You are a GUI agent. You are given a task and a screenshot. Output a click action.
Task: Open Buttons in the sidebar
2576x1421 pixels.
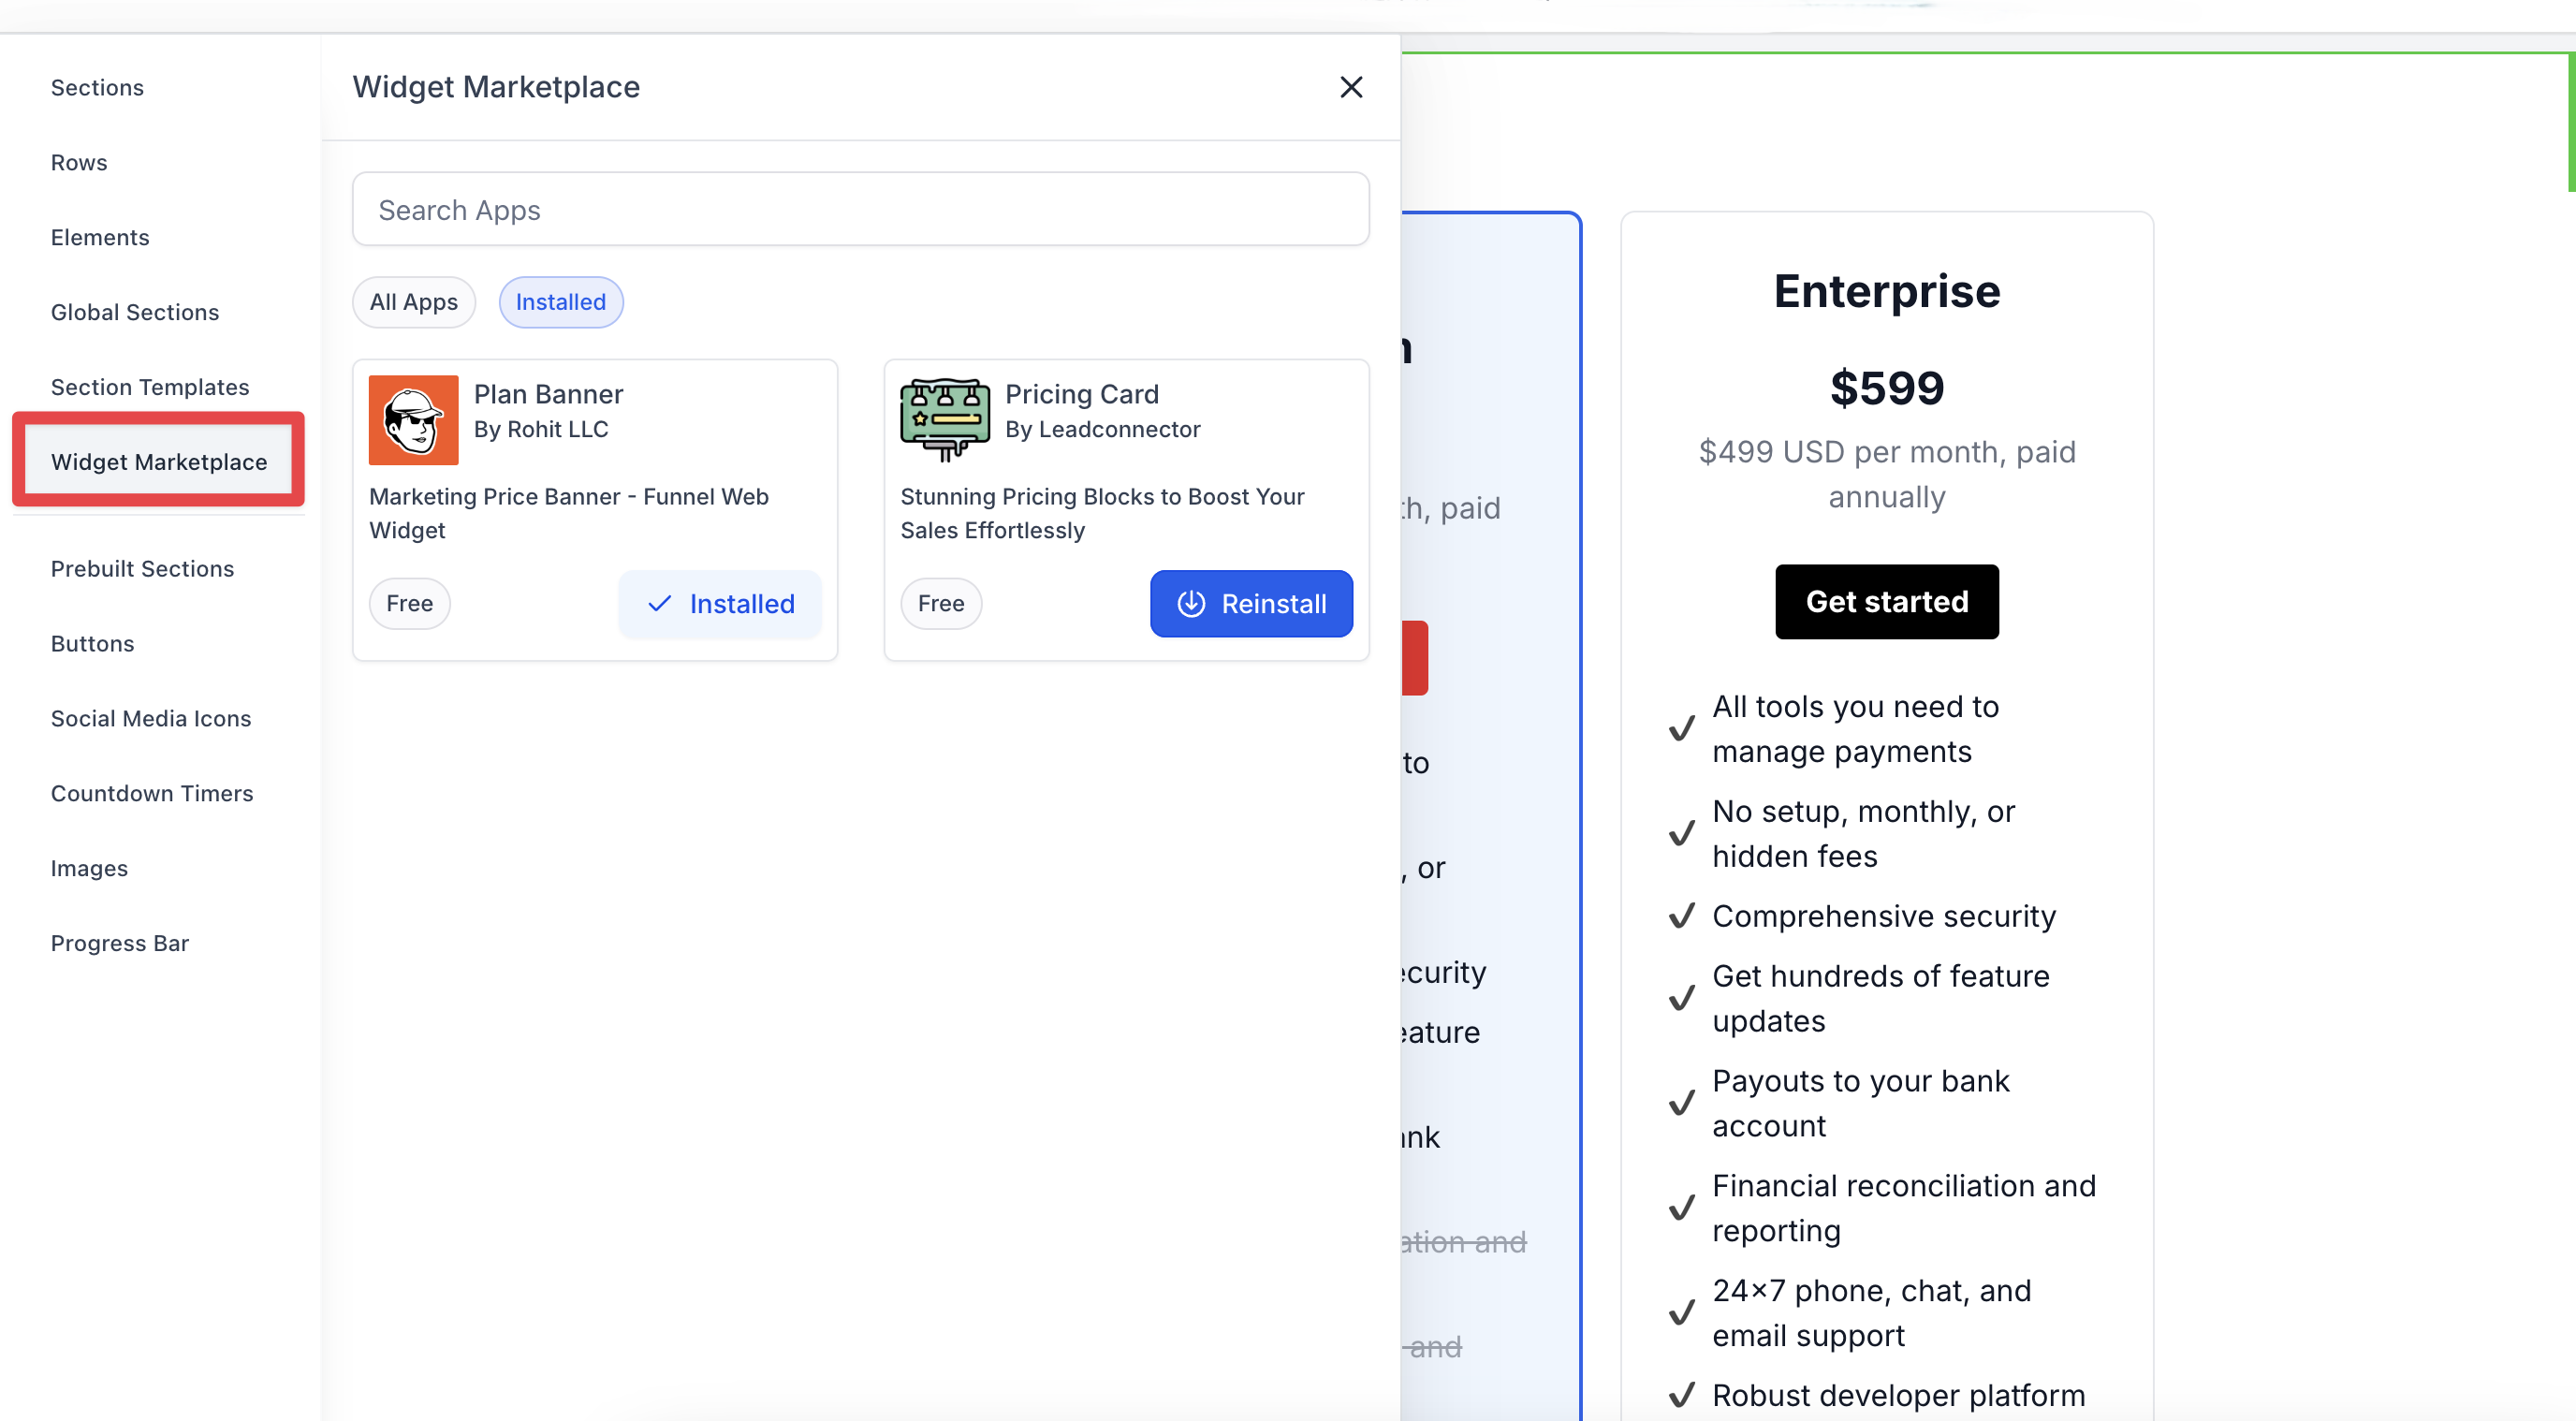pyautogui.click(x=93, y=644)
